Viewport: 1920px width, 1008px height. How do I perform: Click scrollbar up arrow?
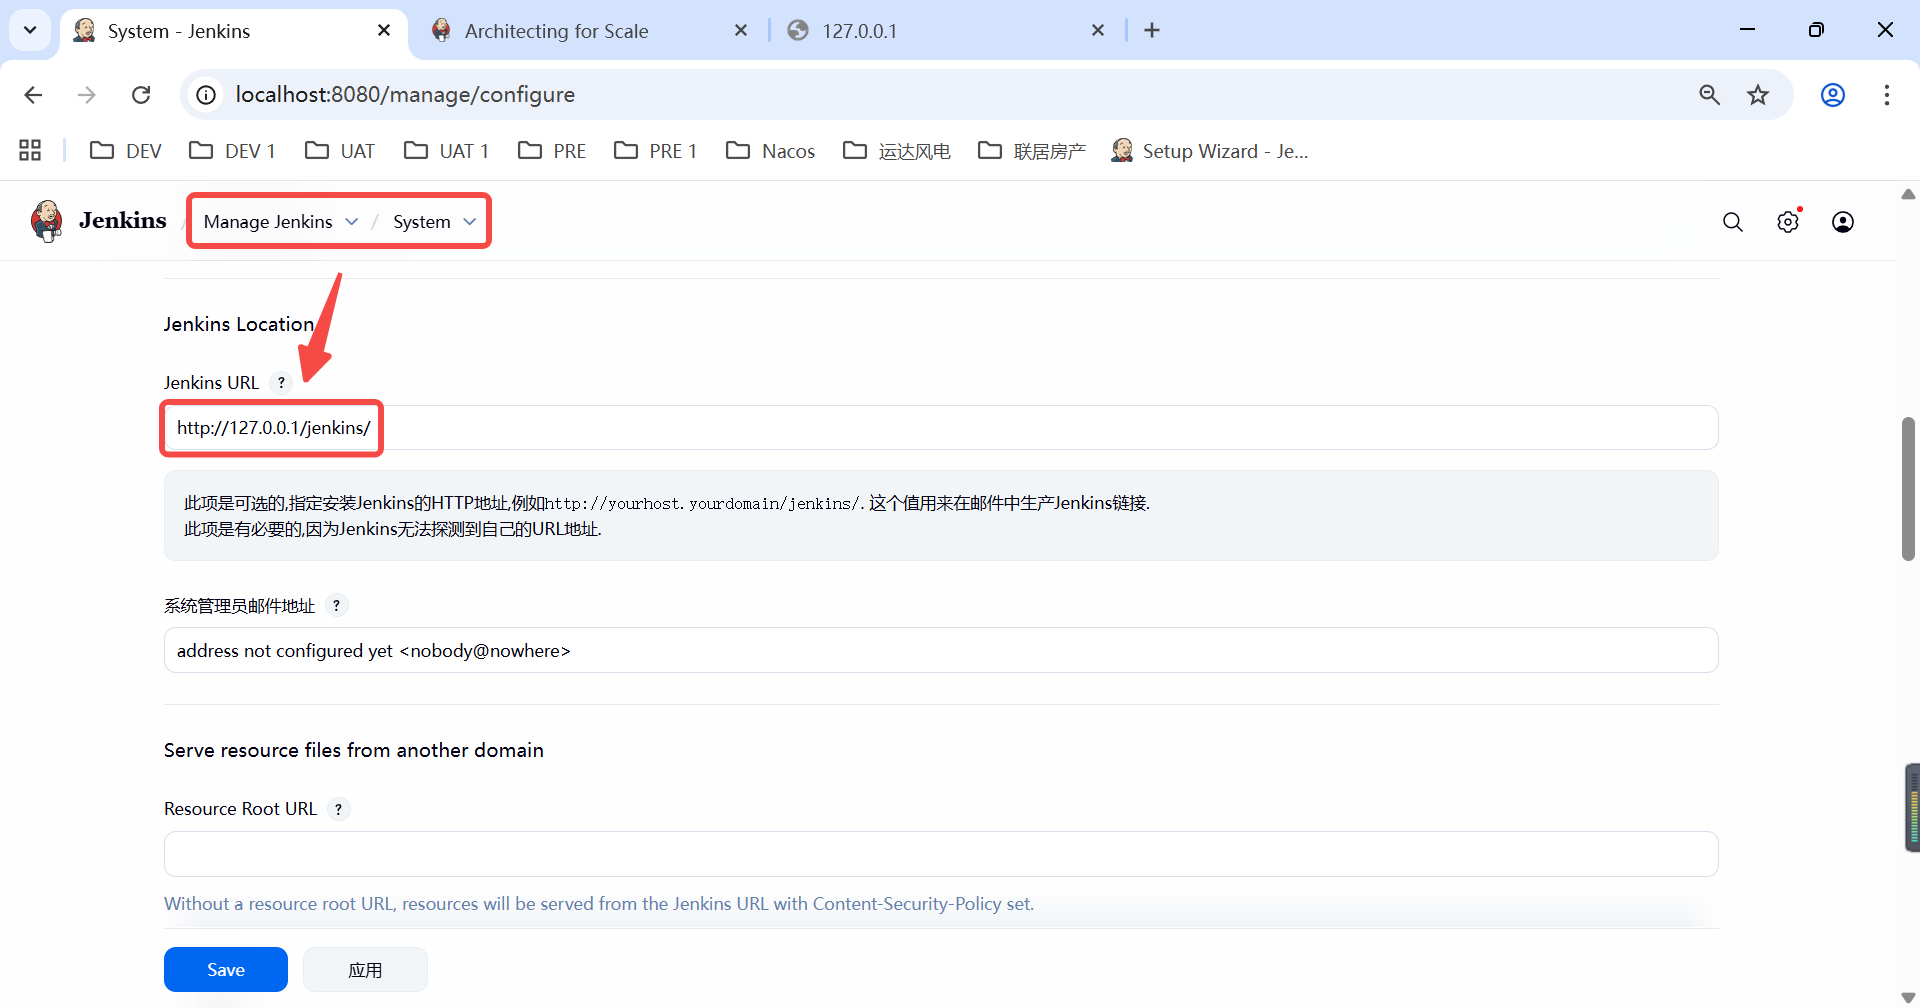(1908, 194)
